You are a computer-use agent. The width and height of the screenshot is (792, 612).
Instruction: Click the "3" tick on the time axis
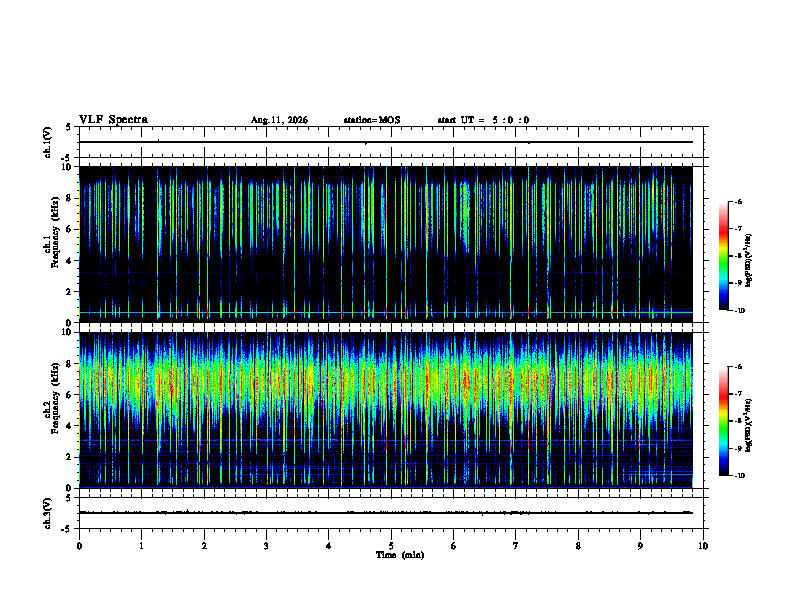(266, 546)
